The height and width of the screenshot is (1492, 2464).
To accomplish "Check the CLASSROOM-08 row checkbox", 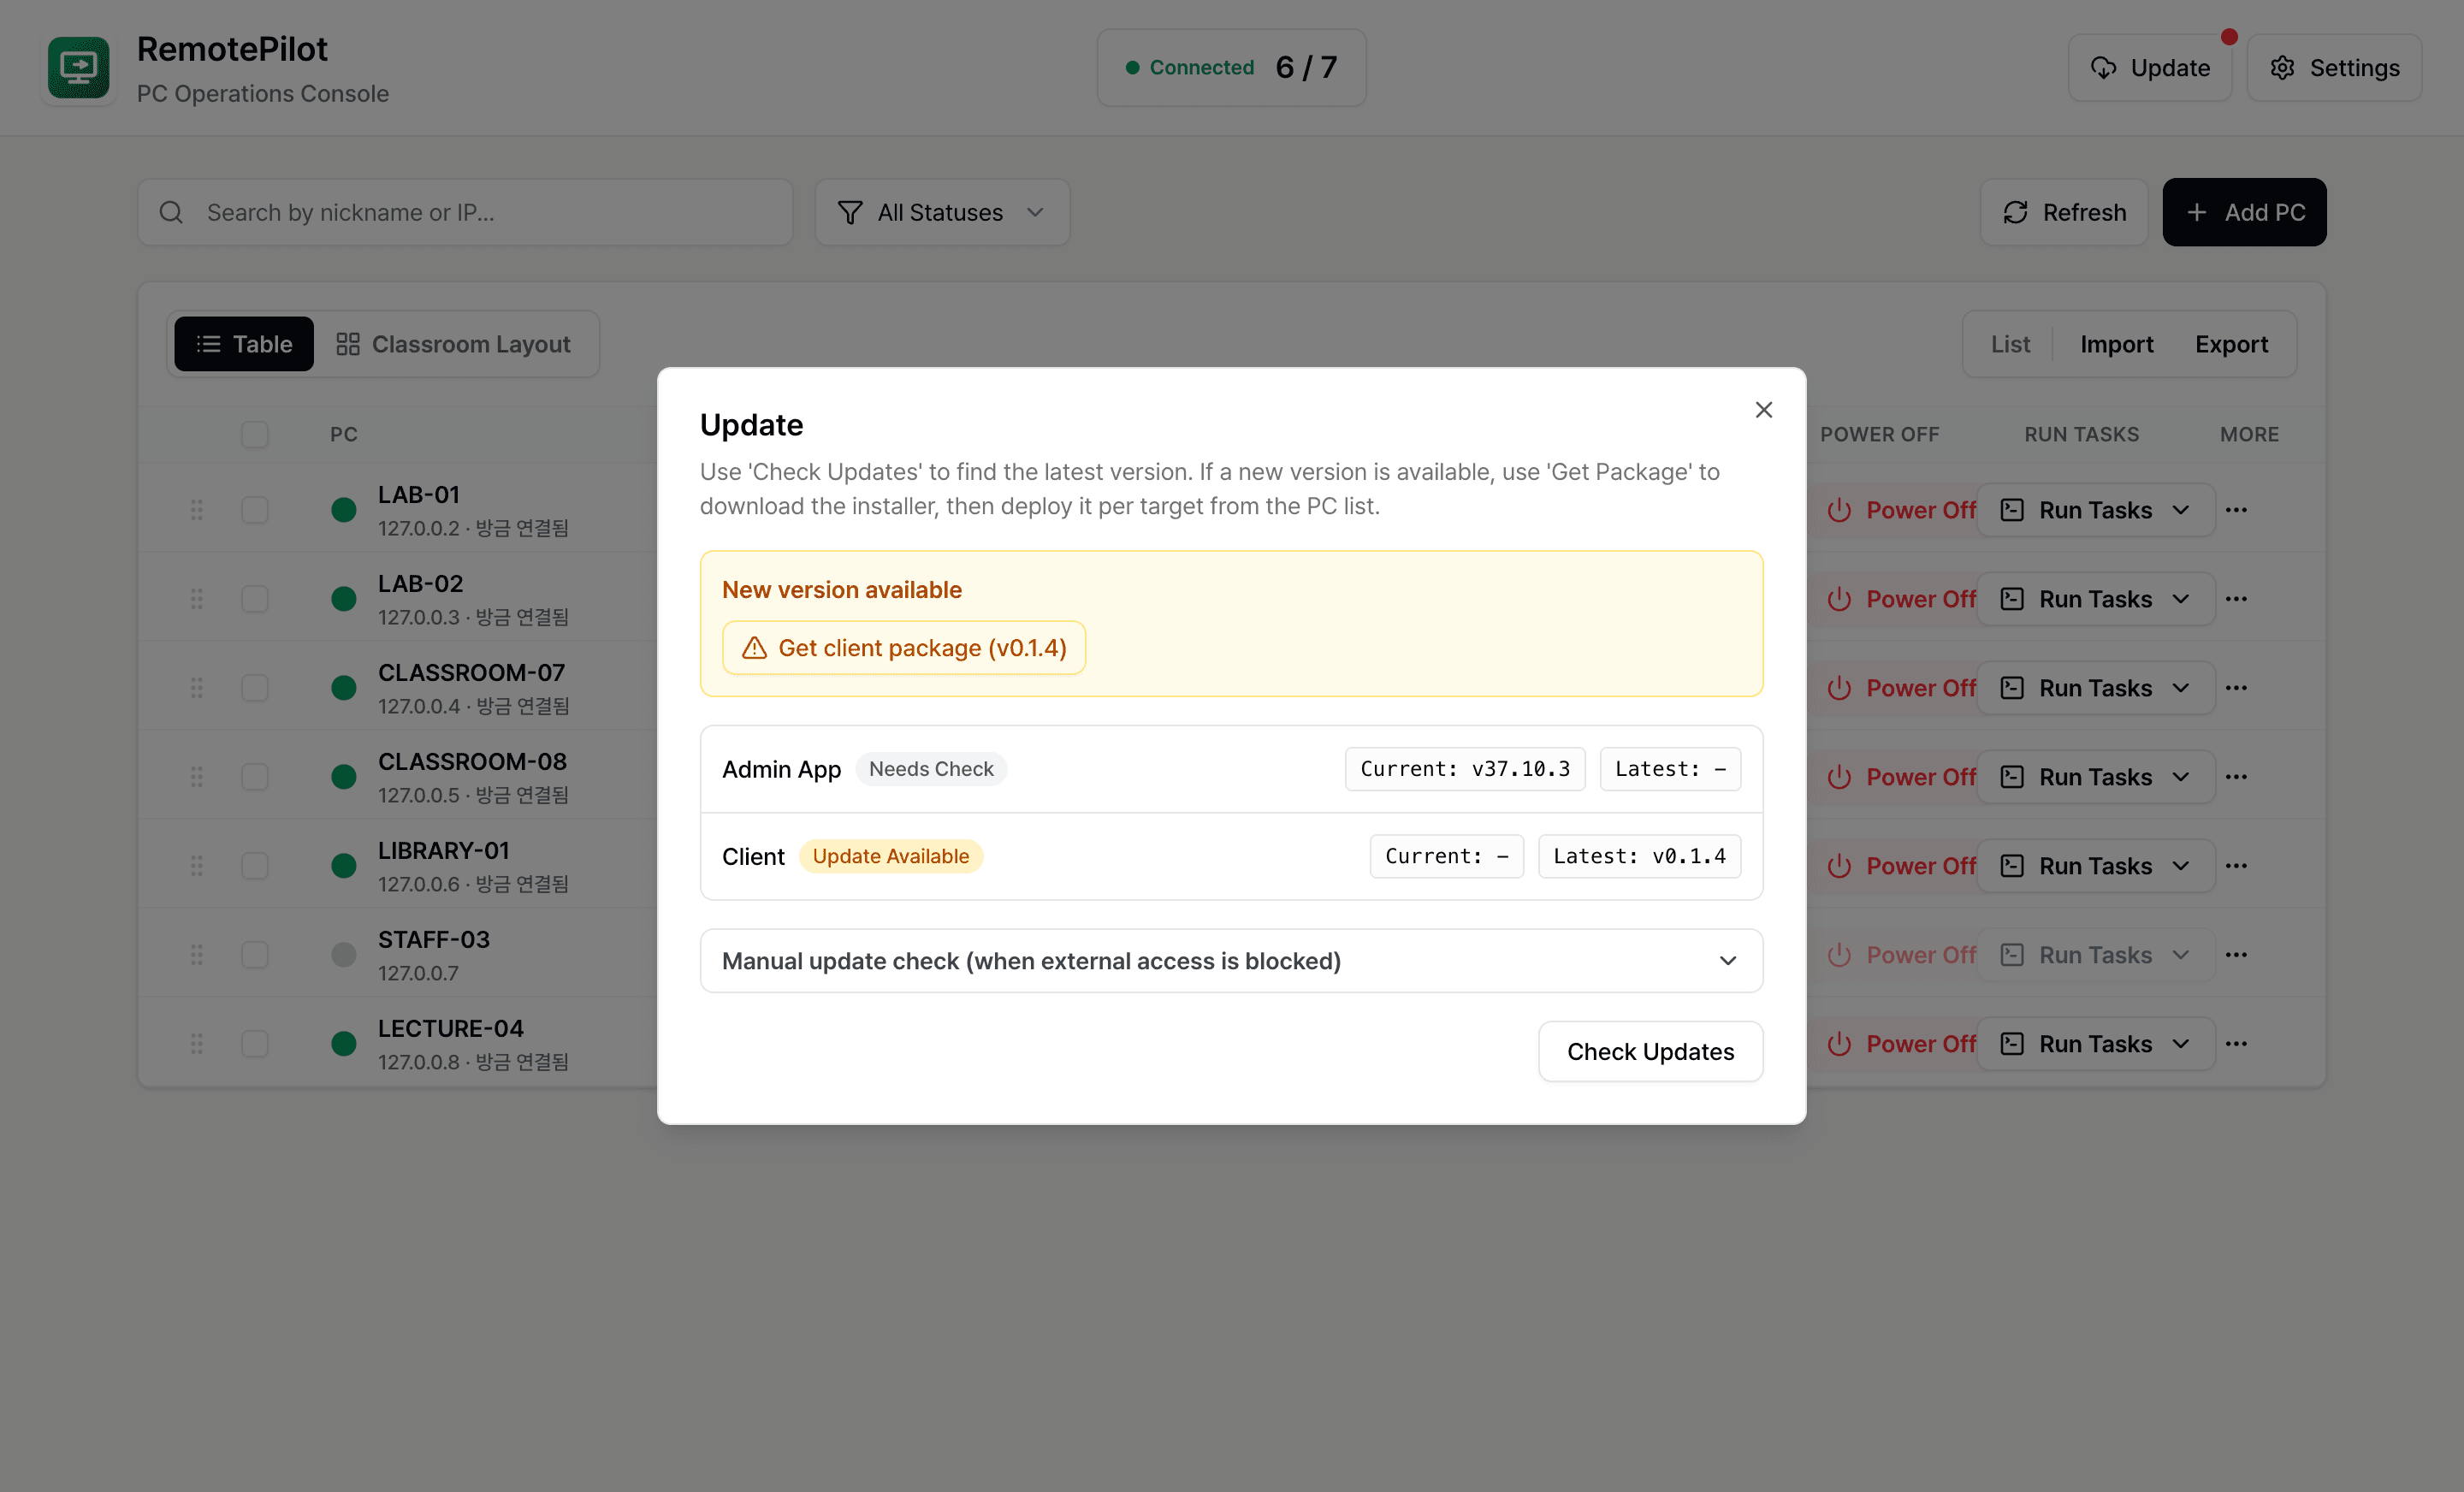I will (255, 777).
